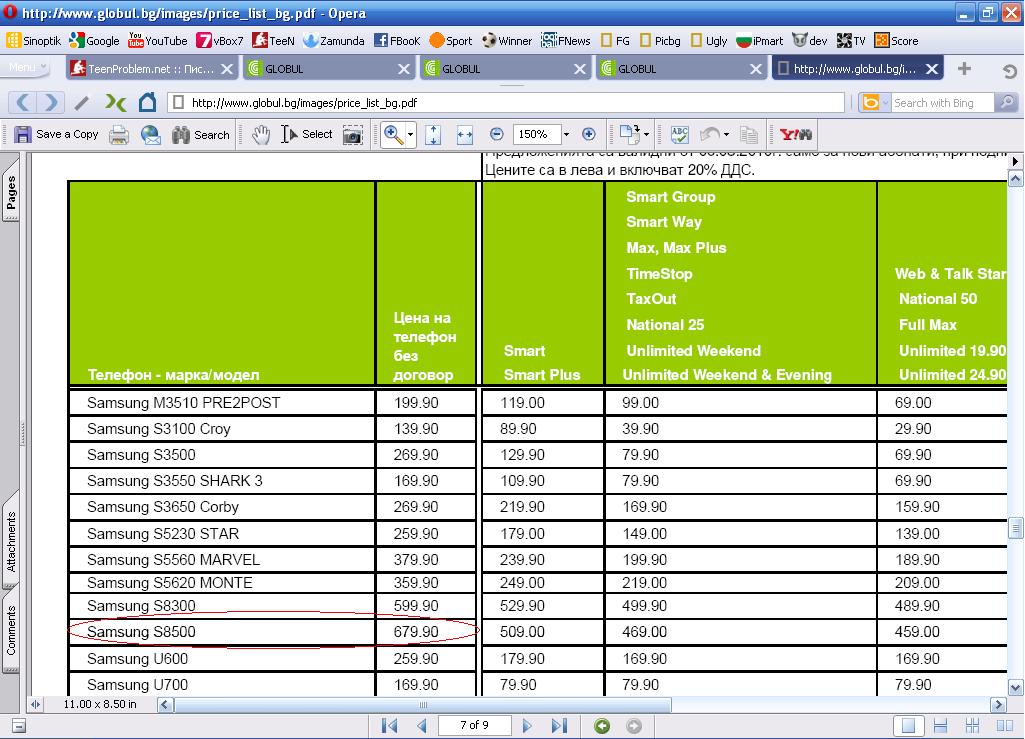Click the pencil edit icon
The height and width of the screenshot is (739, 1025).
click(82, 103)
